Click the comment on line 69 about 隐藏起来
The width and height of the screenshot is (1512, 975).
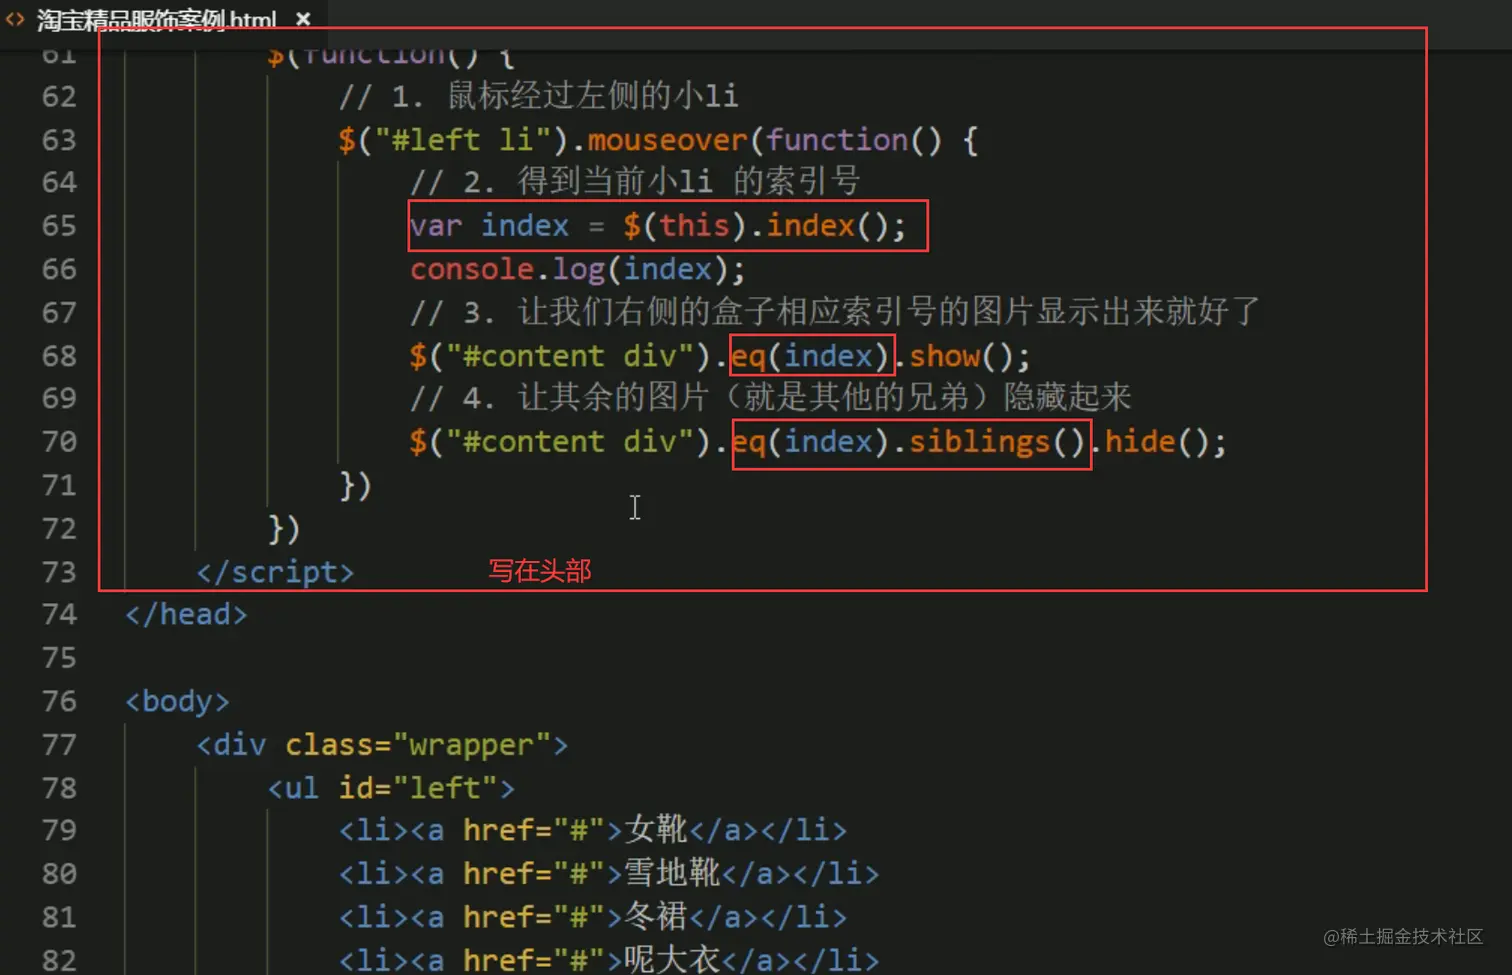770,398
